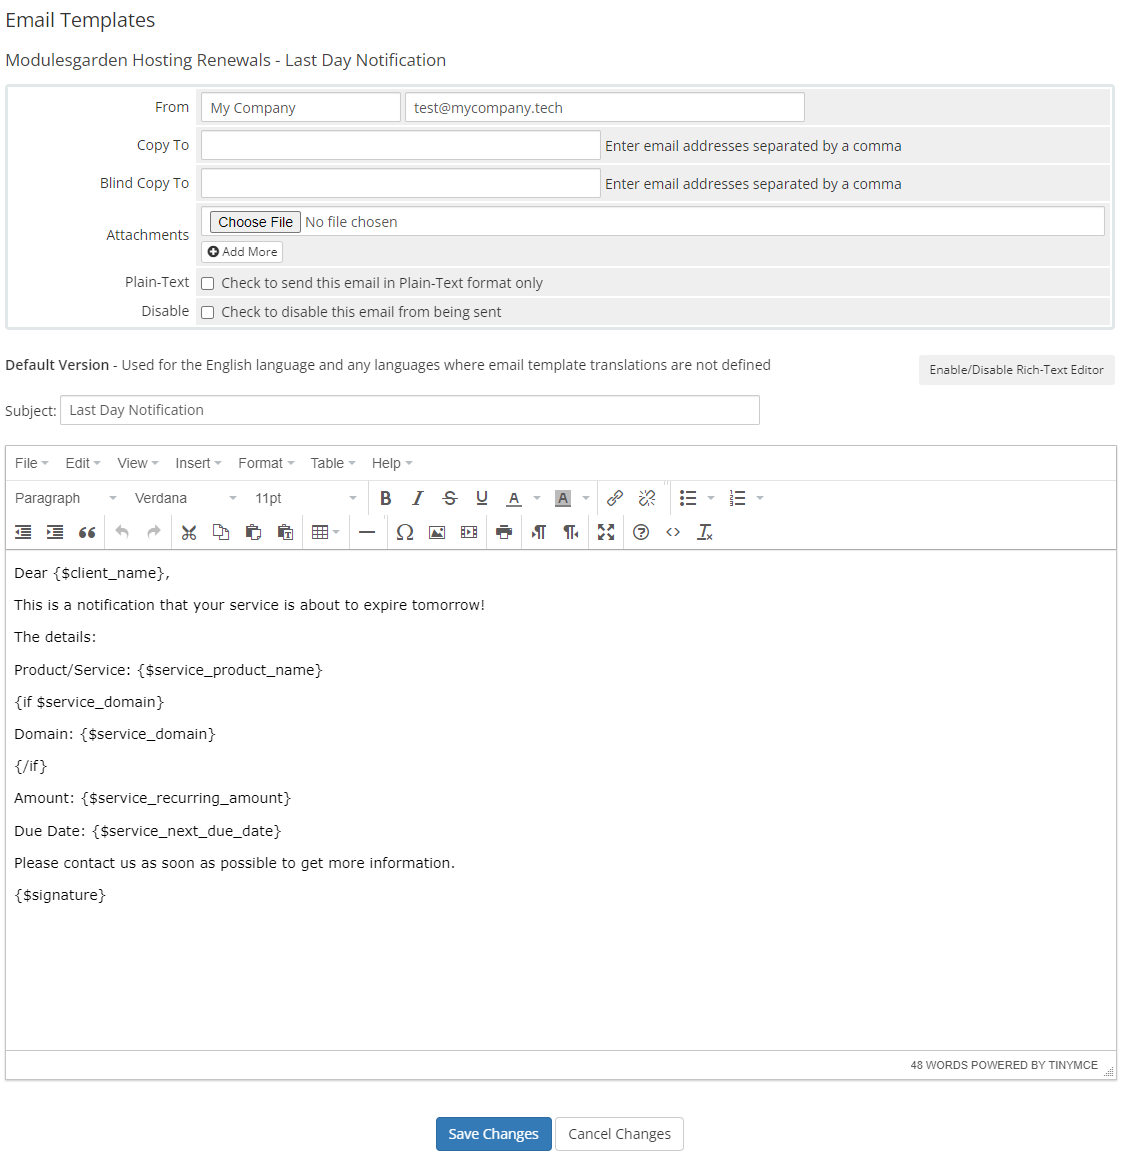Screen dimensions: 1121x1174
Task: Open the Format menu
Action: click(x=266, y=463)
